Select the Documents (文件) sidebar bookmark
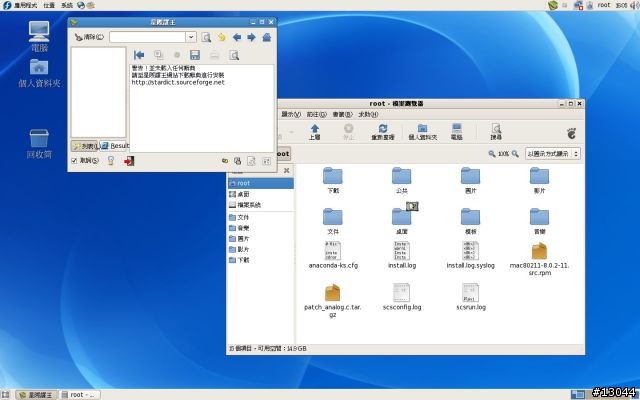This screenshot has width=640, height=400. coord(260,217)
